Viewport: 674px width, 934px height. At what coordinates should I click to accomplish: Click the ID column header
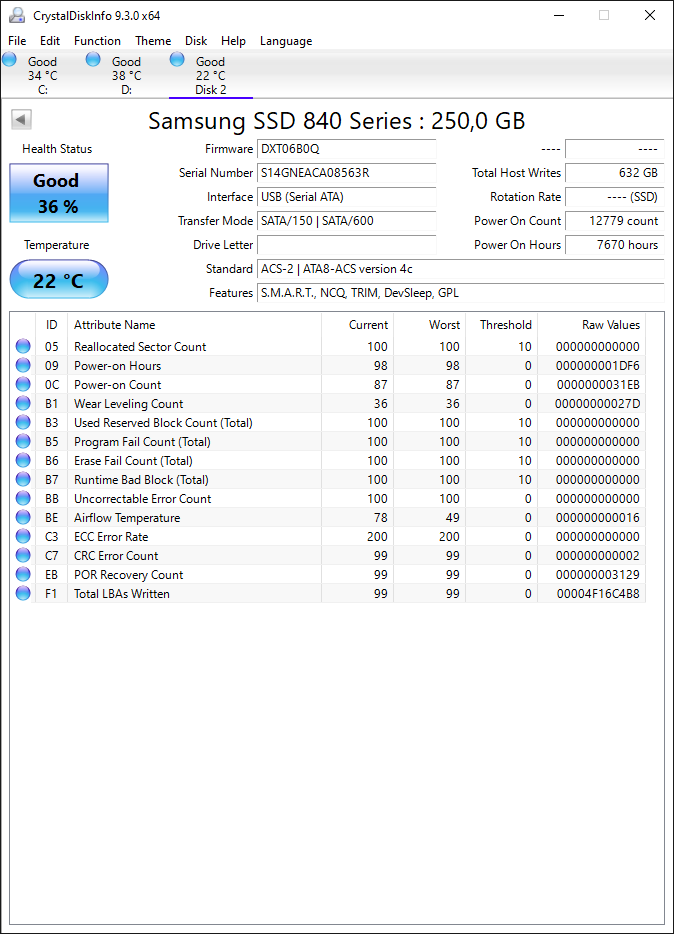52,325
